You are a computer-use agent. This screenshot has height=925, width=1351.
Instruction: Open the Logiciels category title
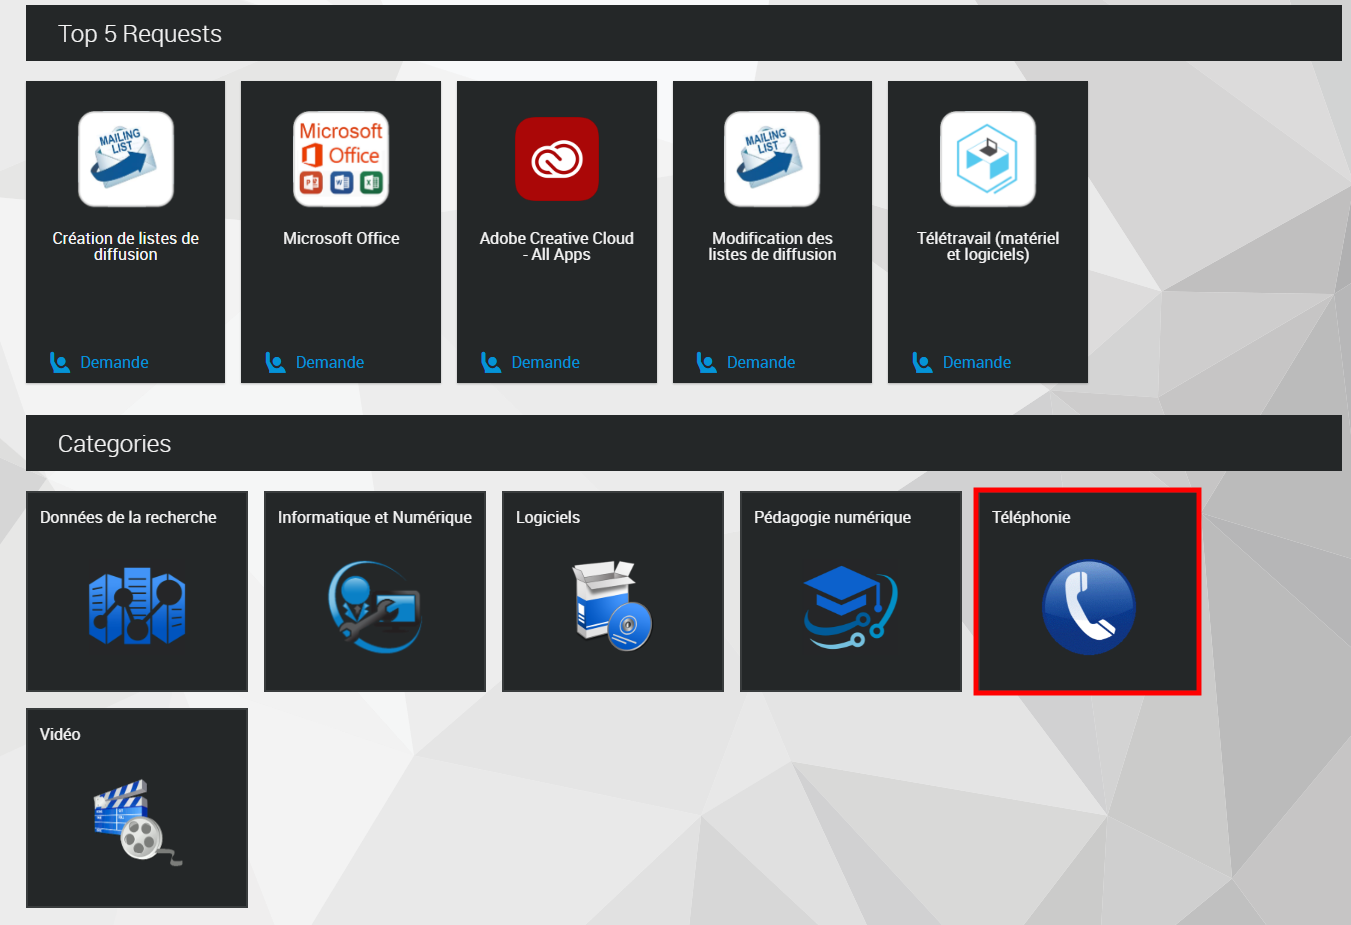click(x=548, y=517)
